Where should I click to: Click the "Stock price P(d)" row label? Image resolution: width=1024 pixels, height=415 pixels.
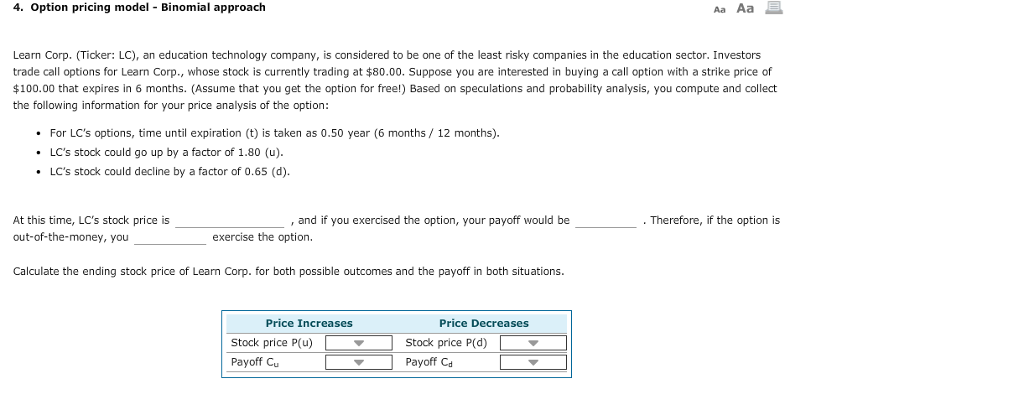[446, 342]
